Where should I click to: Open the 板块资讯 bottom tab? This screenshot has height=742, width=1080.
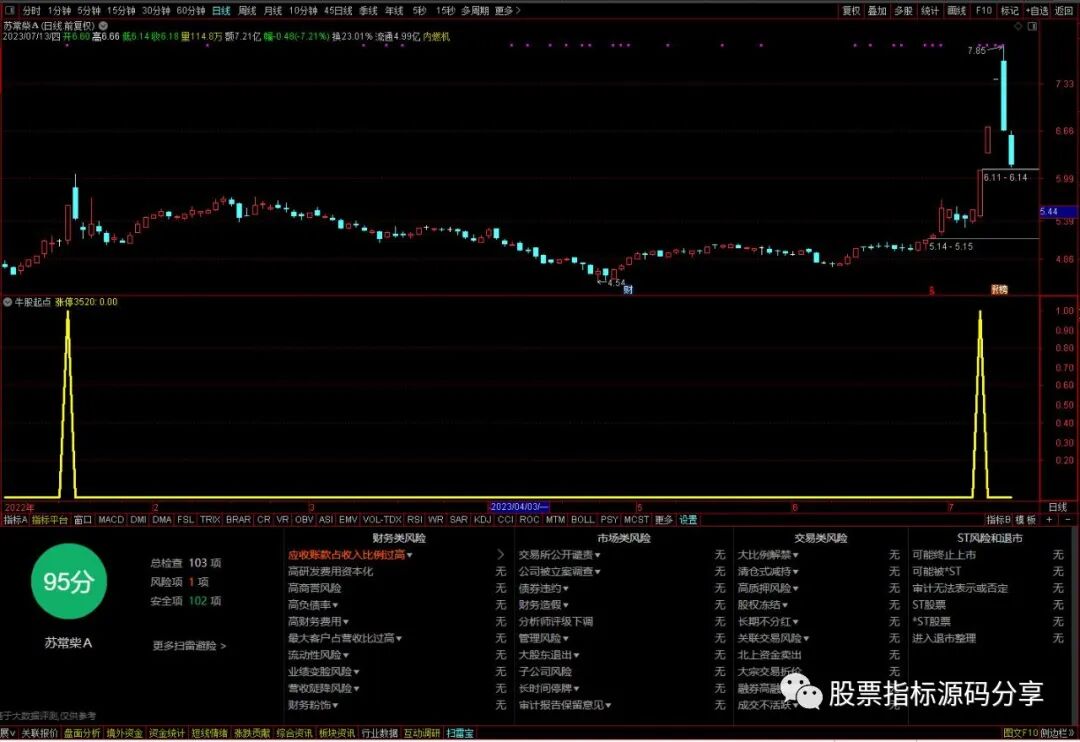click(x=338, y=733)
